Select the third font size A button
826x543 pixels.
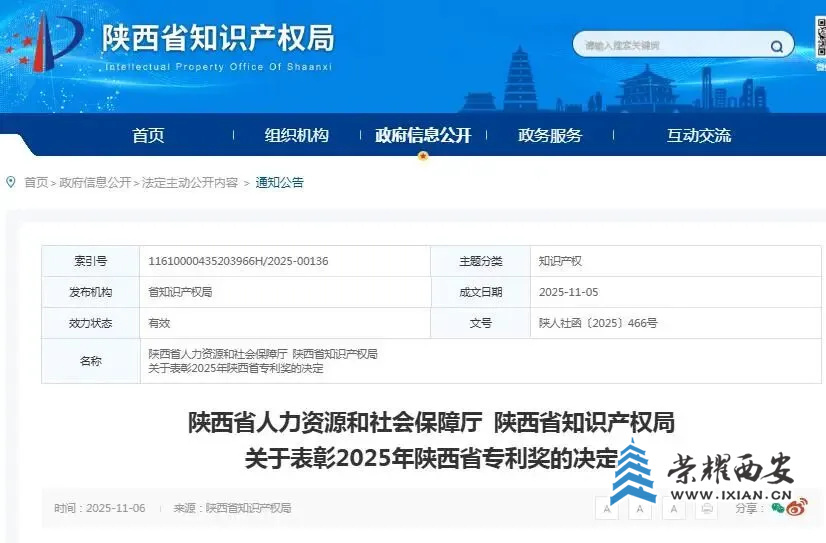674,509
